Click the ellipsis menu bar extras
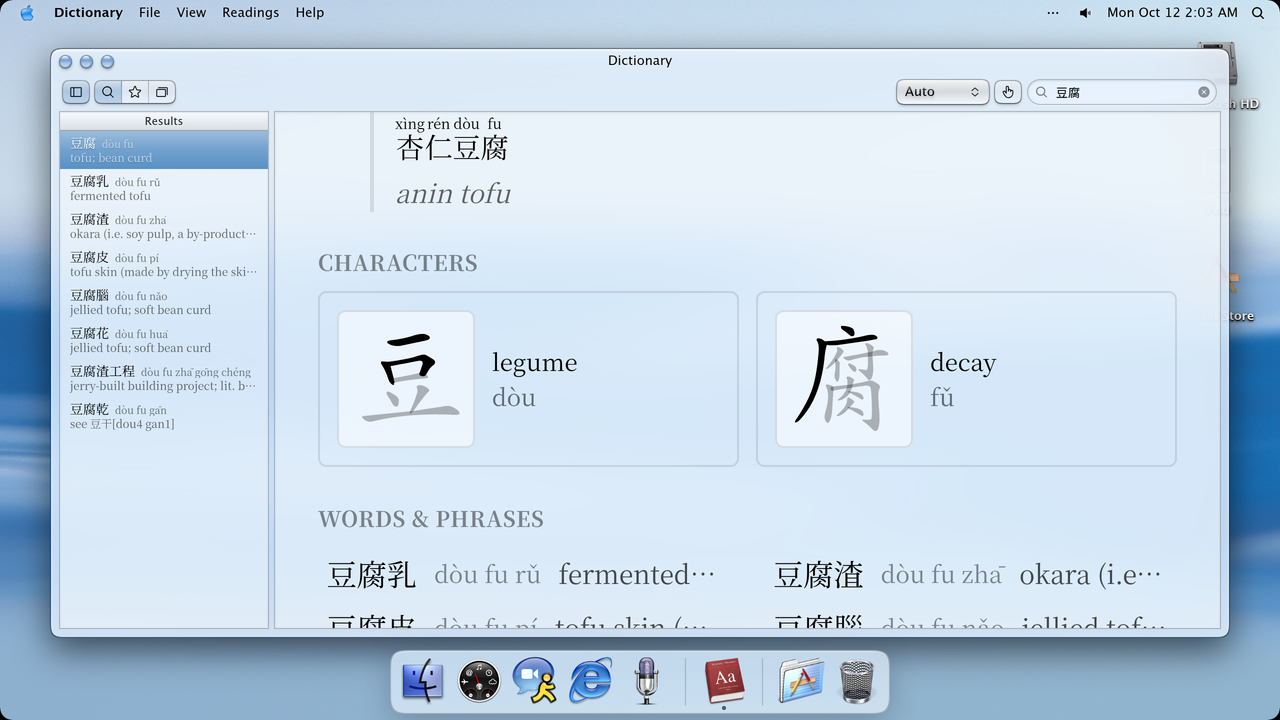This screenshot has height=720, width=1280. coord(1052,13)
